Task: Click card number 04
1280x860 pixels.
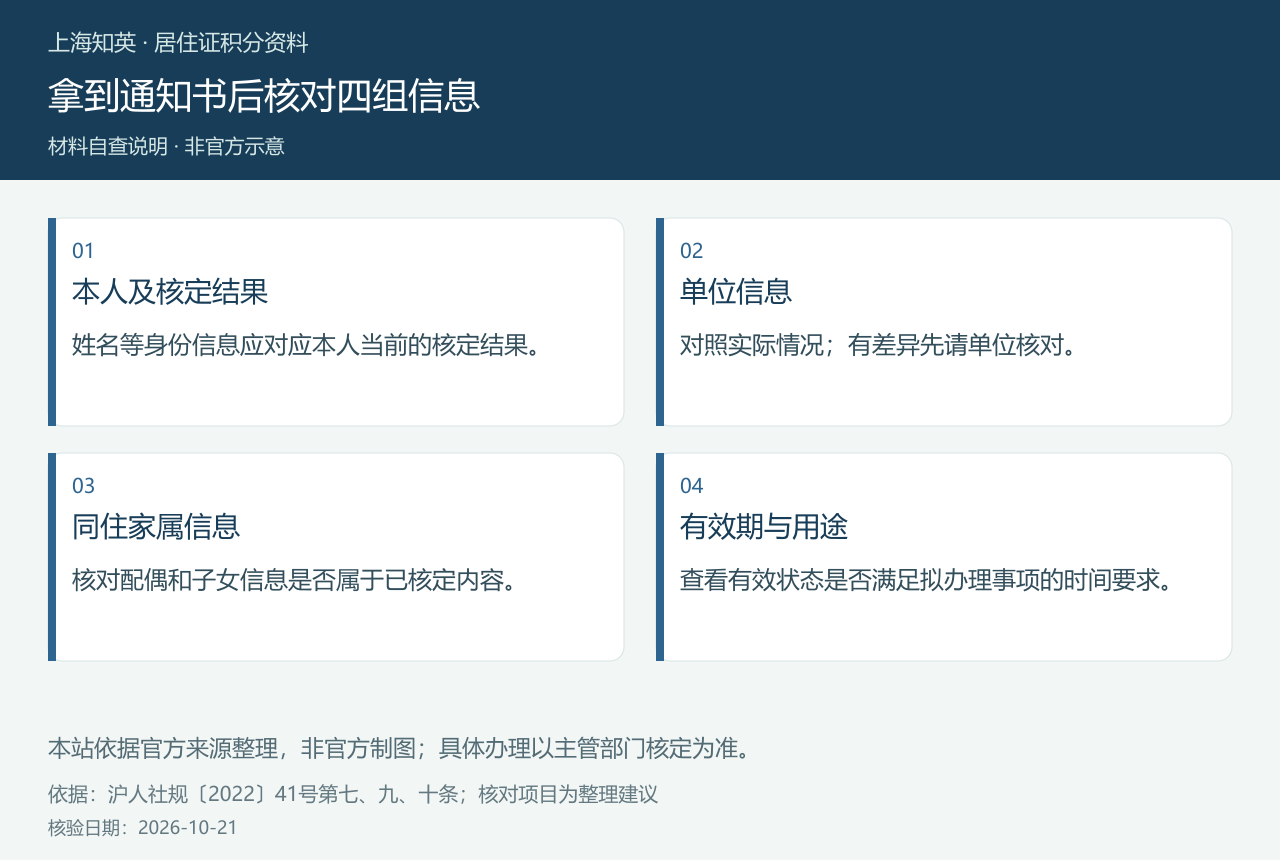Action: (692, 486)
